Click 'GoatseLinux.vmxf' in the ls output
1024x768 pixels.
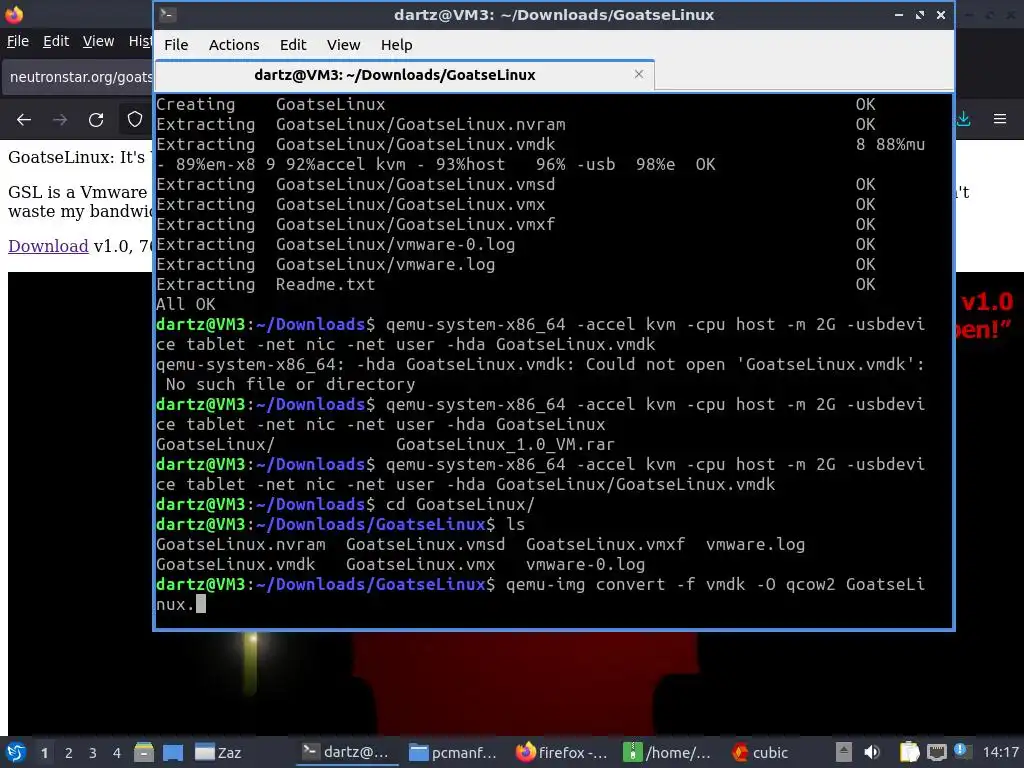pos(605,545)
